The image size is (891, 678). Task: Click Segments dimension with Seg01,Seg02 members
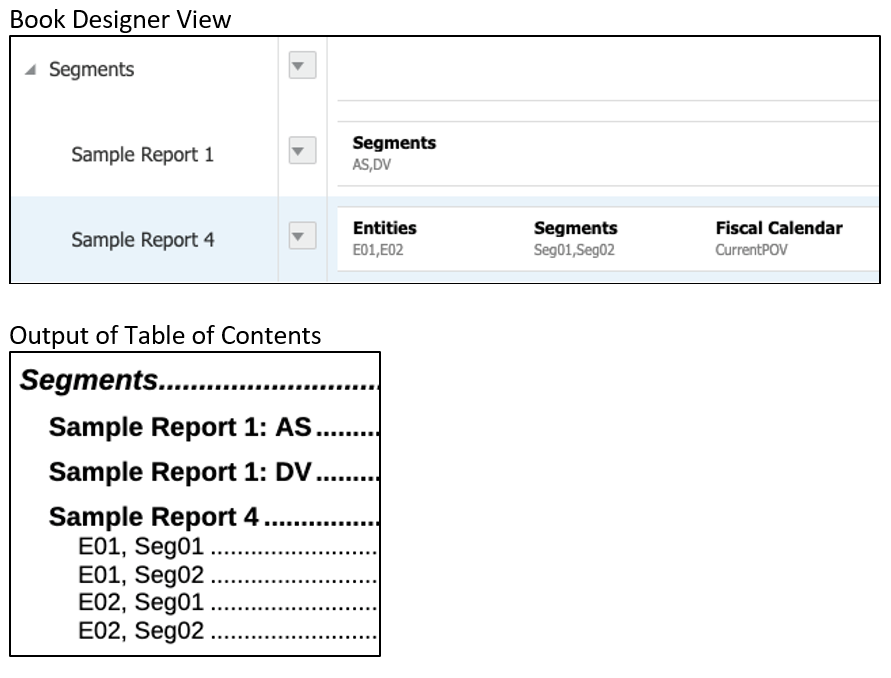click(x=575, y=238)
